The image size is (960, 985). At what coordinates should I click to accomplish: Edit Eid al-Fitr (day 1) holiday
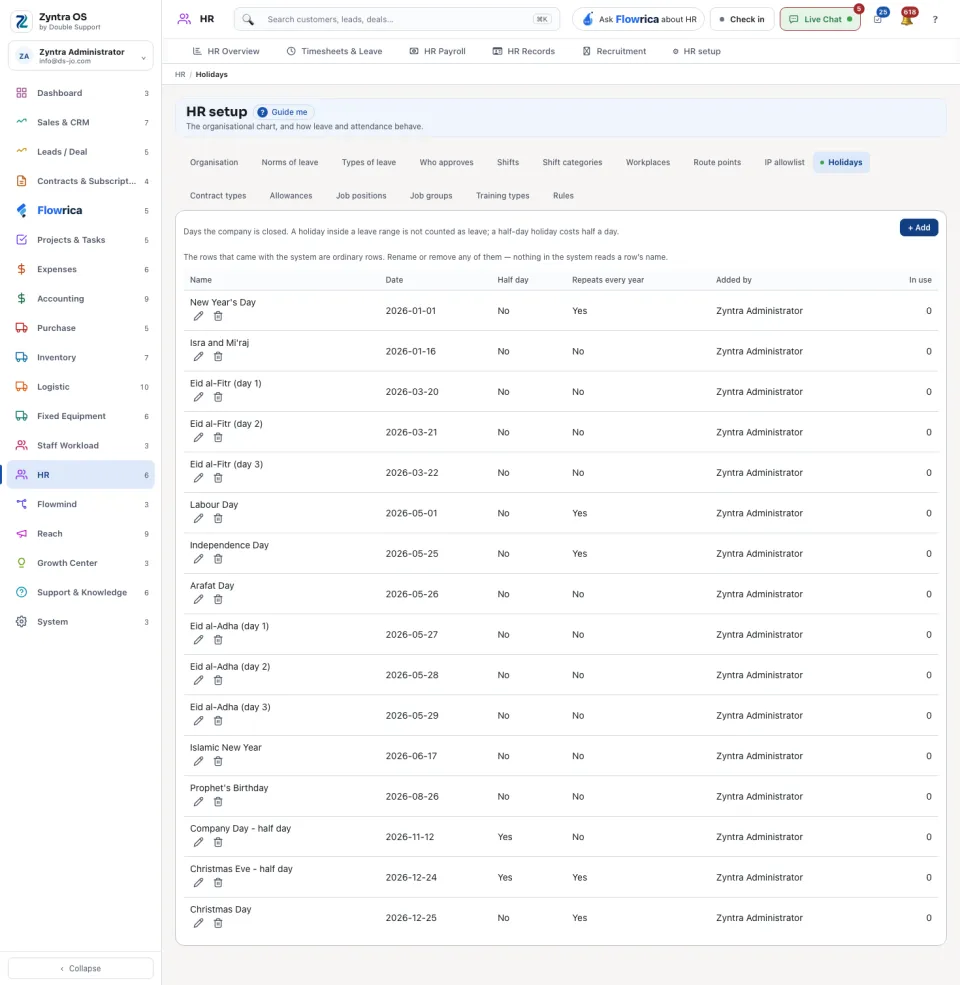(199, 397)
